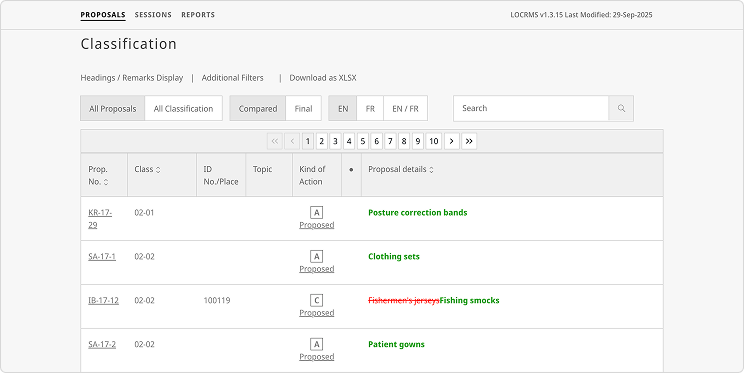Viewport: 744px width, 373px height.
Task: Open Headings / Remarks Display options
Action: point(131,78)
